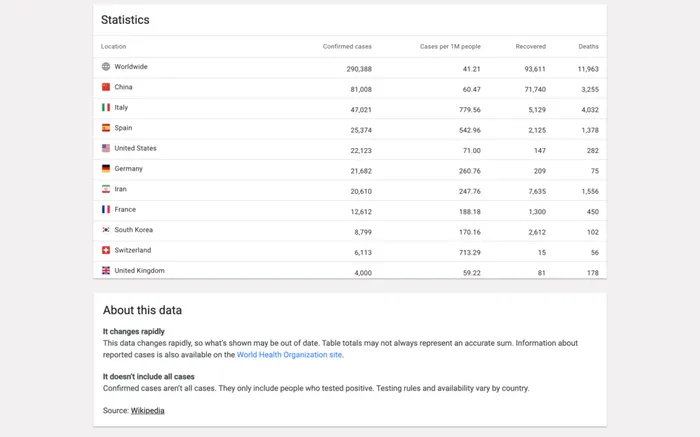Click the United States flag icon

tap(106, 148)
